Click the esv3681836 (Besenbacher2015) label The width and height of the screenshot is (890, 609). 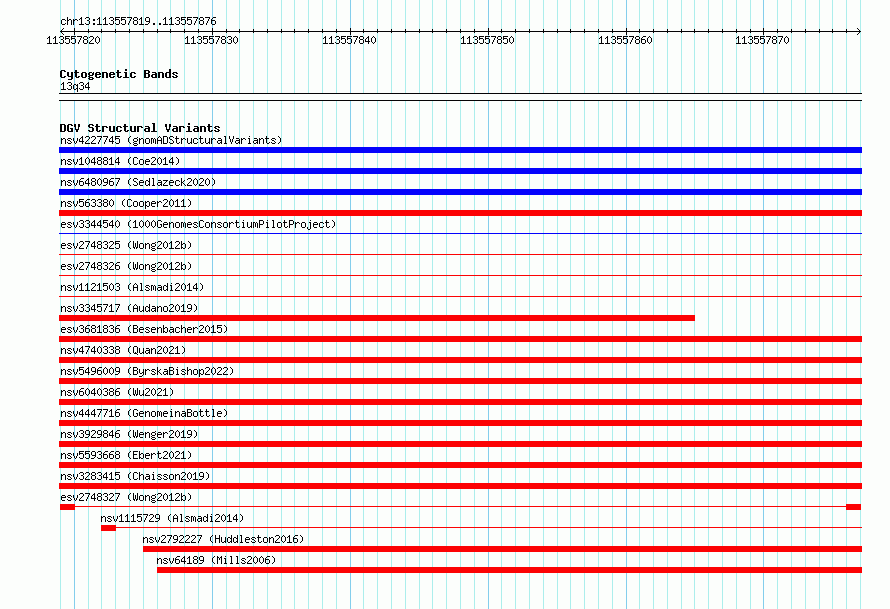coord(144,329)
